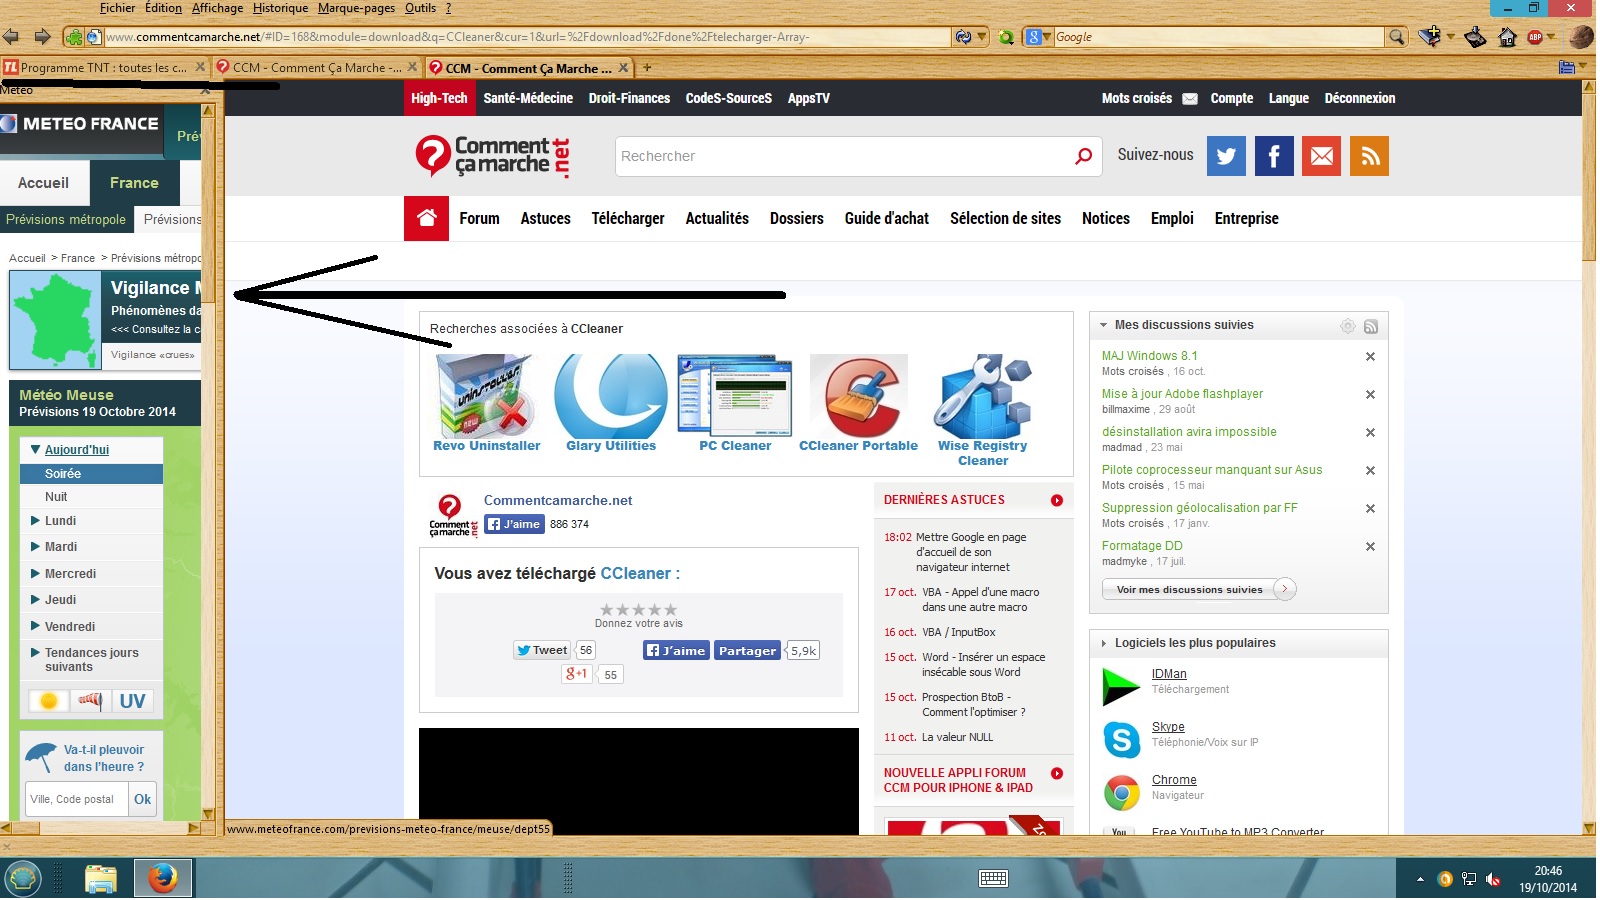Select the Télécharger site menu
The image size is (1600, 900).
[628, 218]
